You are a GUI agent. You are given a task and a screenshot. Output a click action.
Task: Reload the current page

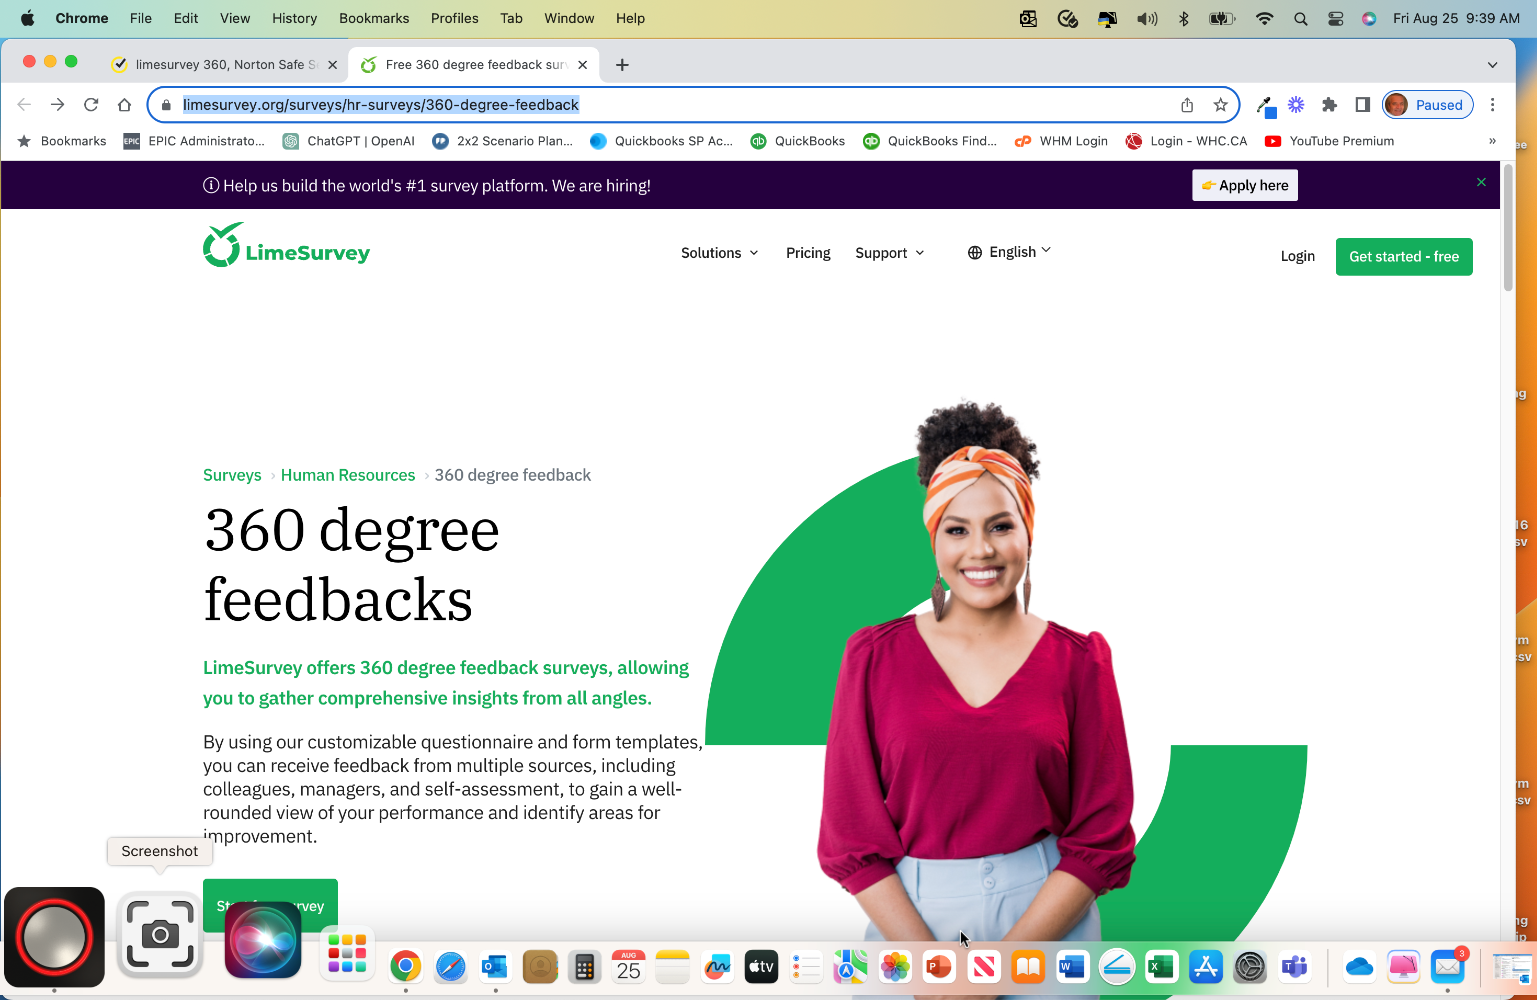tap(91, 105)
